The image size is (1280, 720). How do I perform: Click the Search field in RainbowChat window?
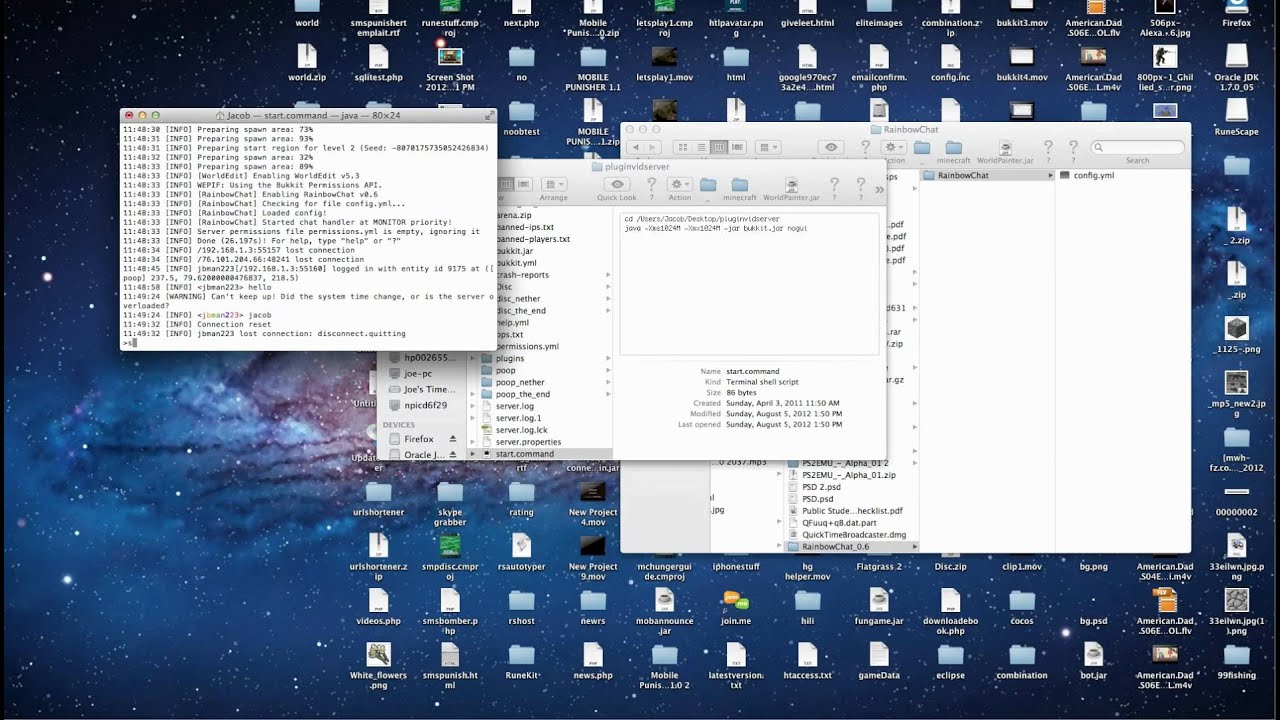point(1137,147)
